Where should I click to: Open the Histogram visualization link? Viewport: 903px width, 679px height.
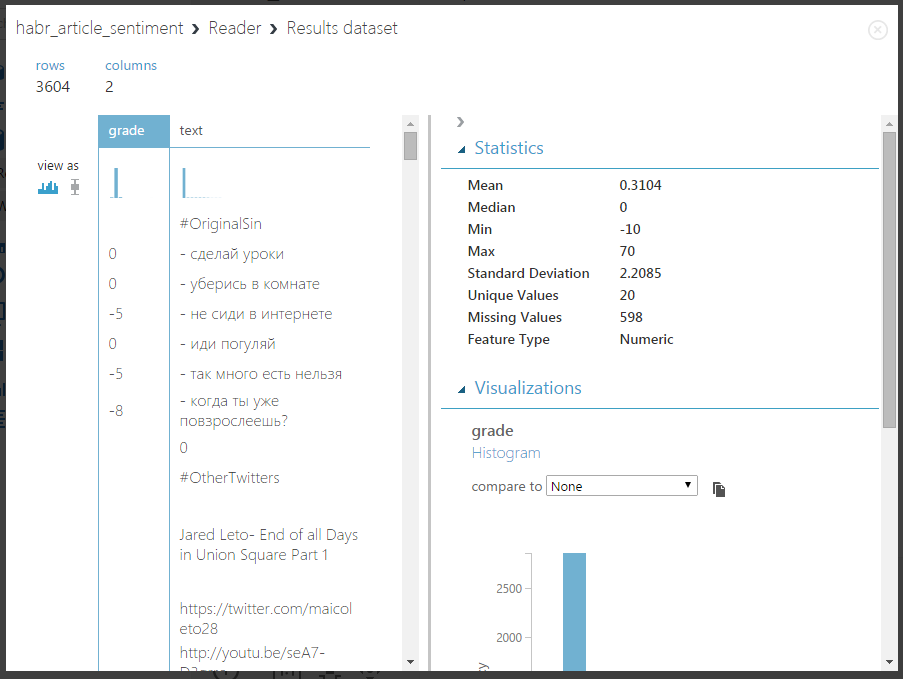506,453
